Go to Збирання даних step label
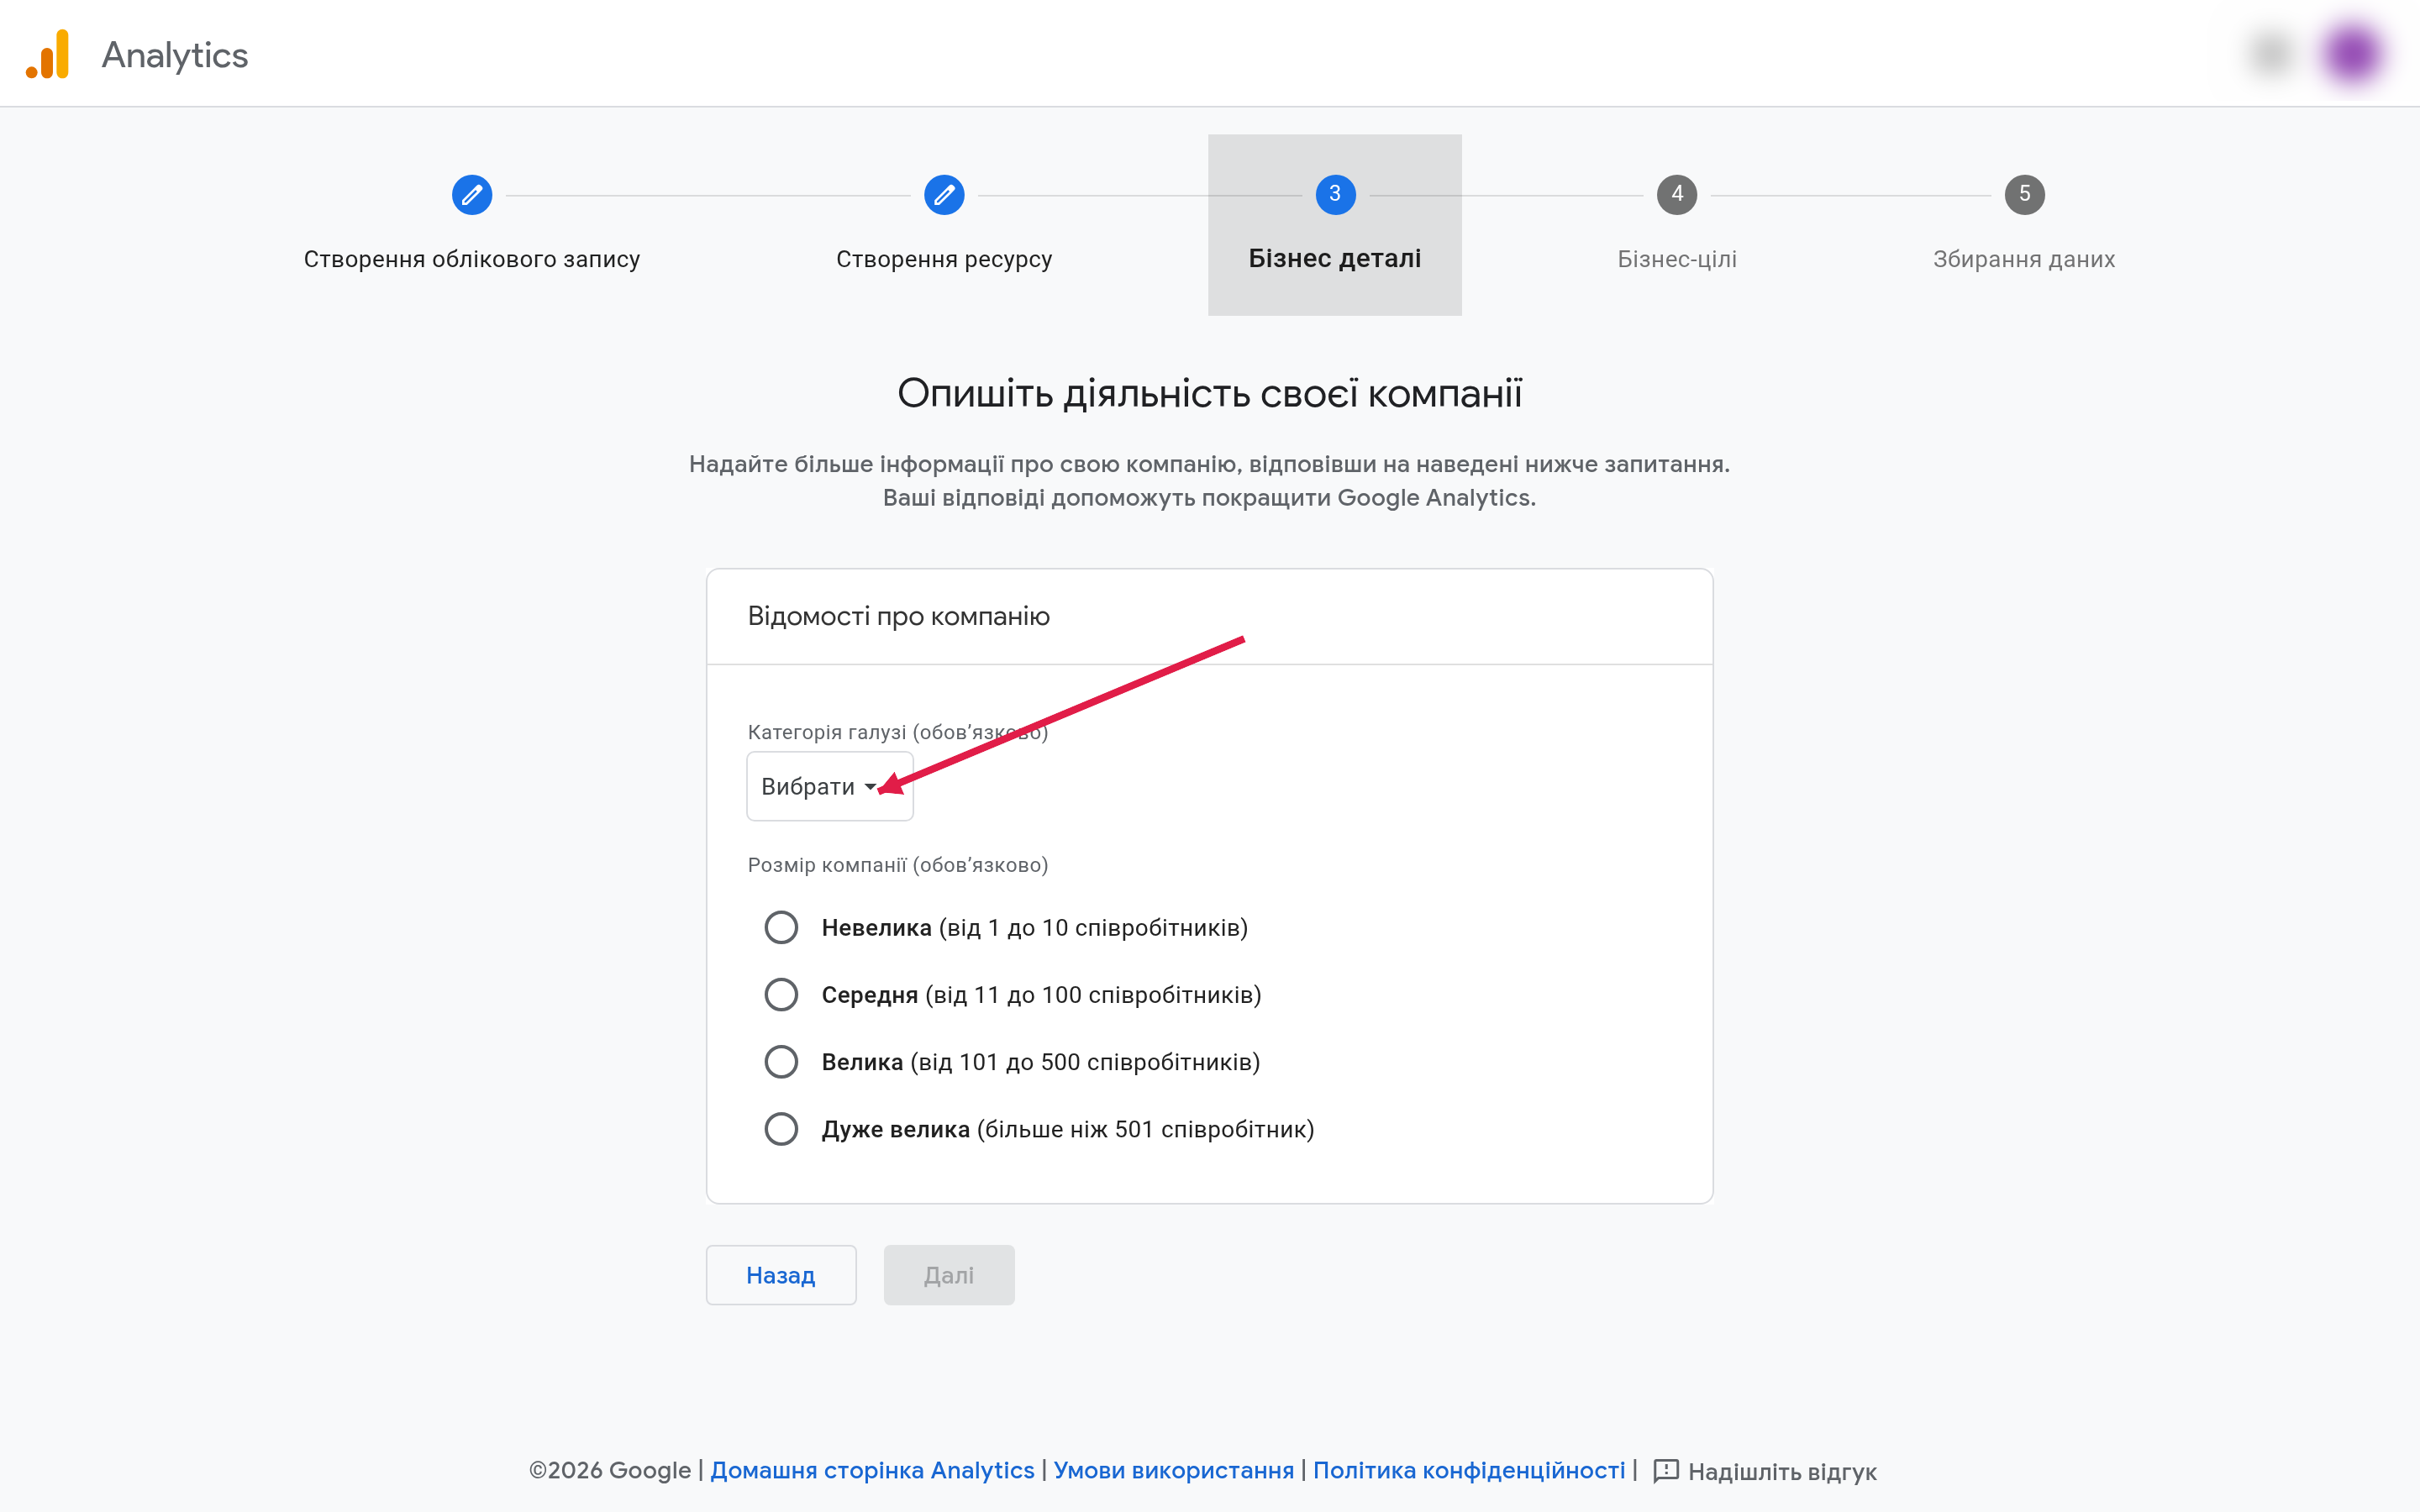The width and height of the screenshot is (2420, 1512). (x=2024, y=259)
